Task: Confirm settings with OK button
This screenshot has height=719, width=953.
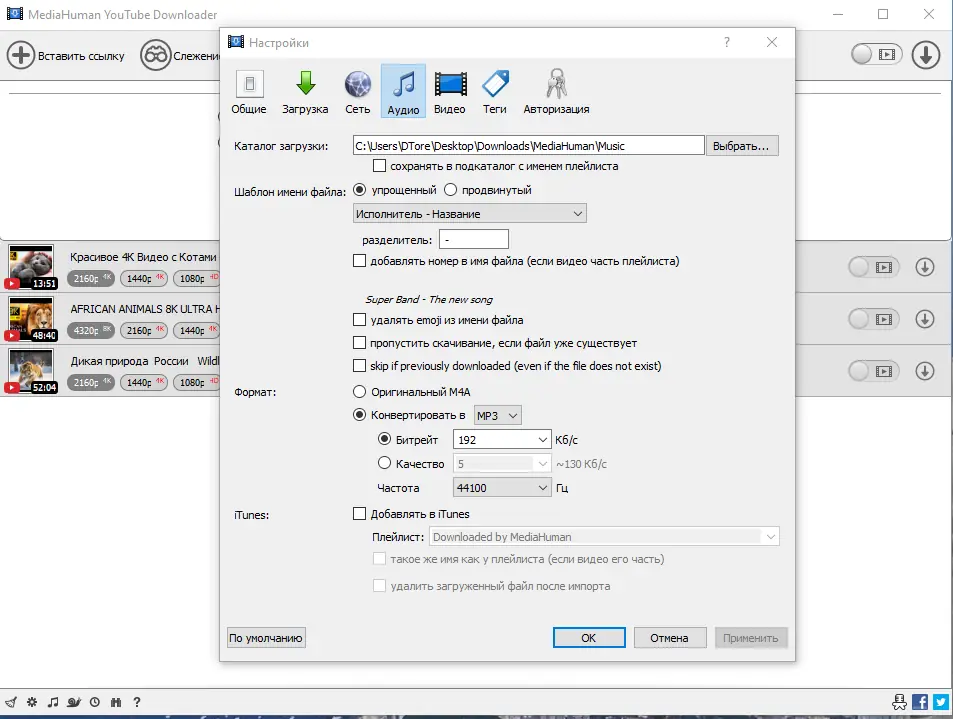Action: 588,638
